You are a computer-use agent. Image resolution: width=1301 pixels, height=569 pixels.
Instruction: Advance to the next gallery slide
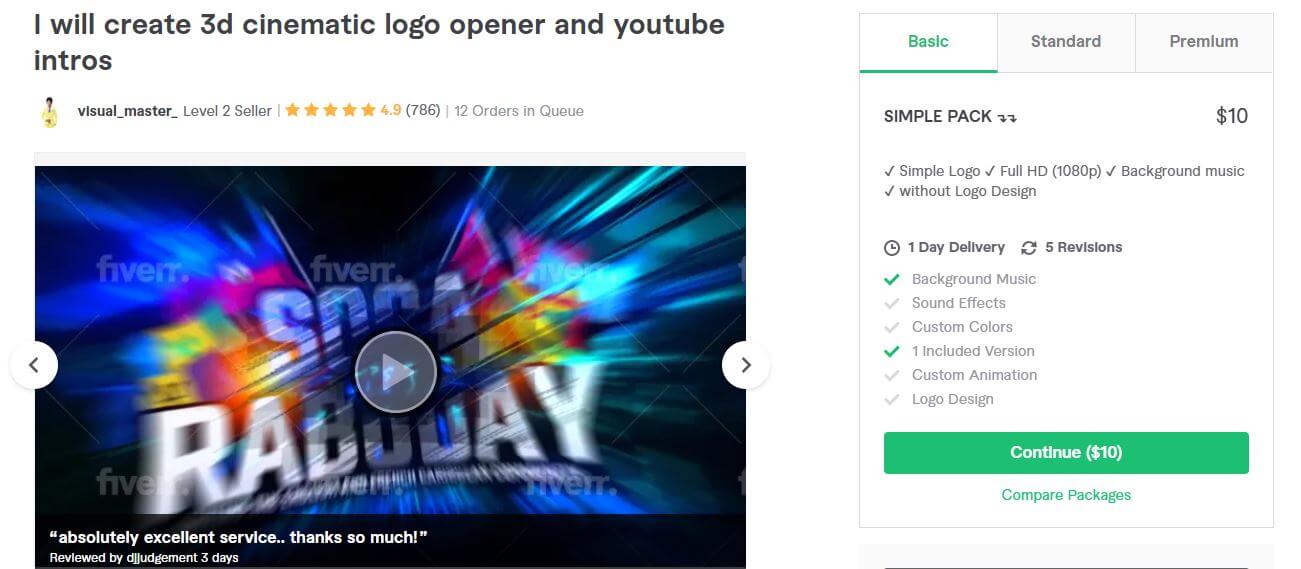pyautogui.click(x=746, y=365)
